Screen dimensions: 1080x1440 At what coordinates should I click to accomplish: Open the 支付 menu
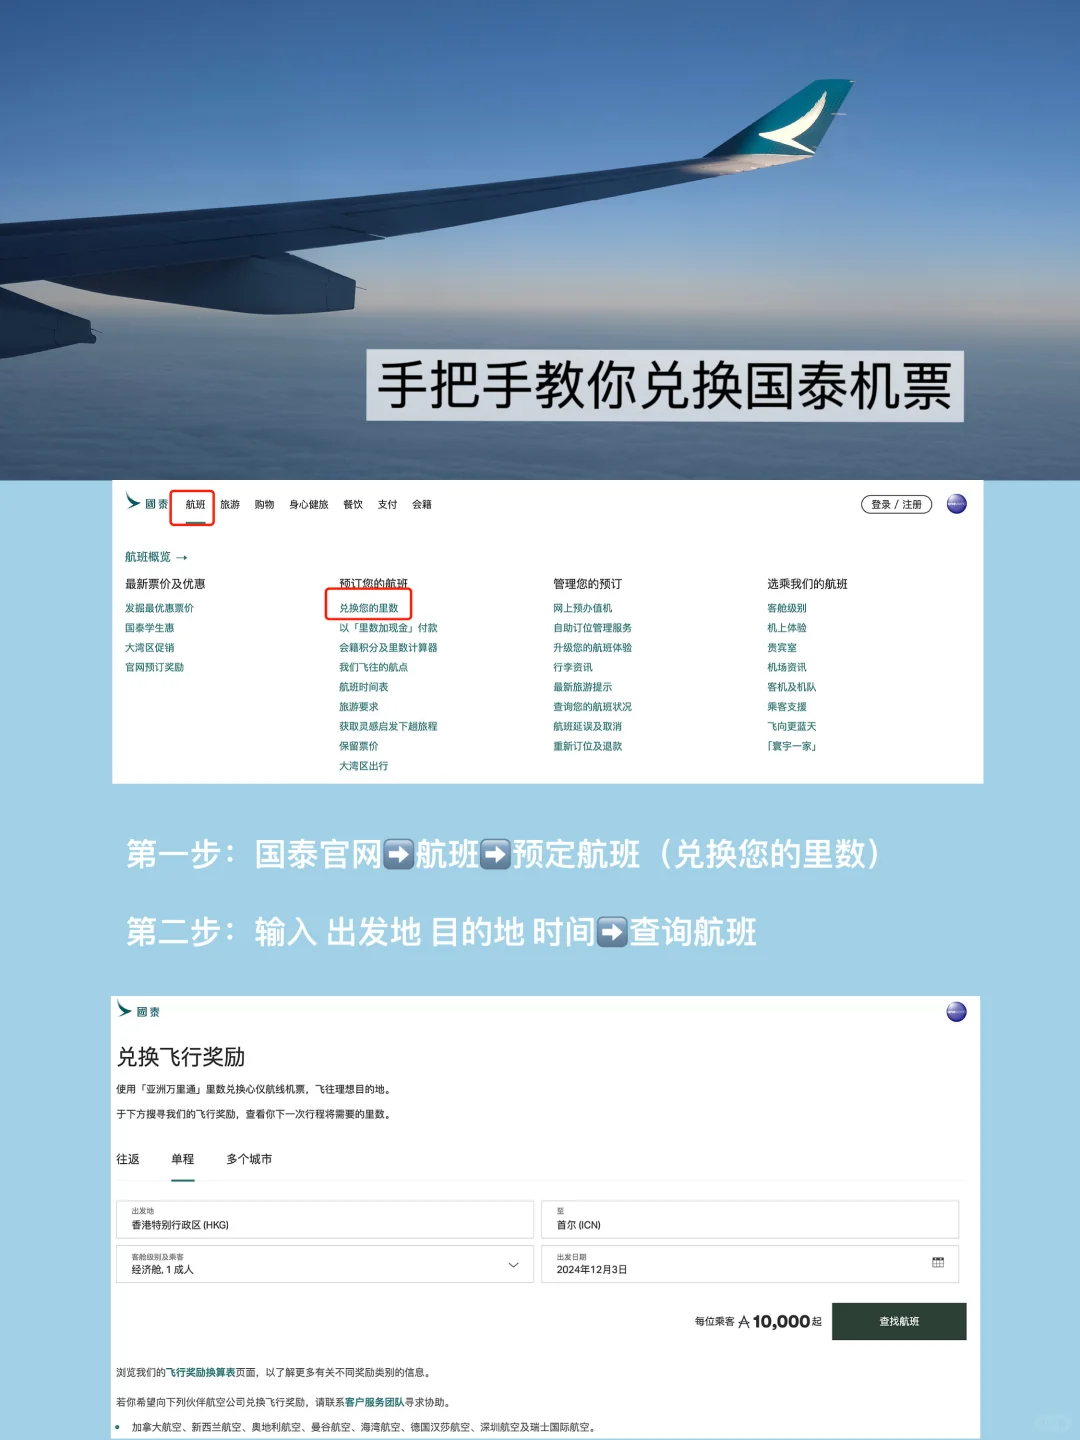pos(387,505)
